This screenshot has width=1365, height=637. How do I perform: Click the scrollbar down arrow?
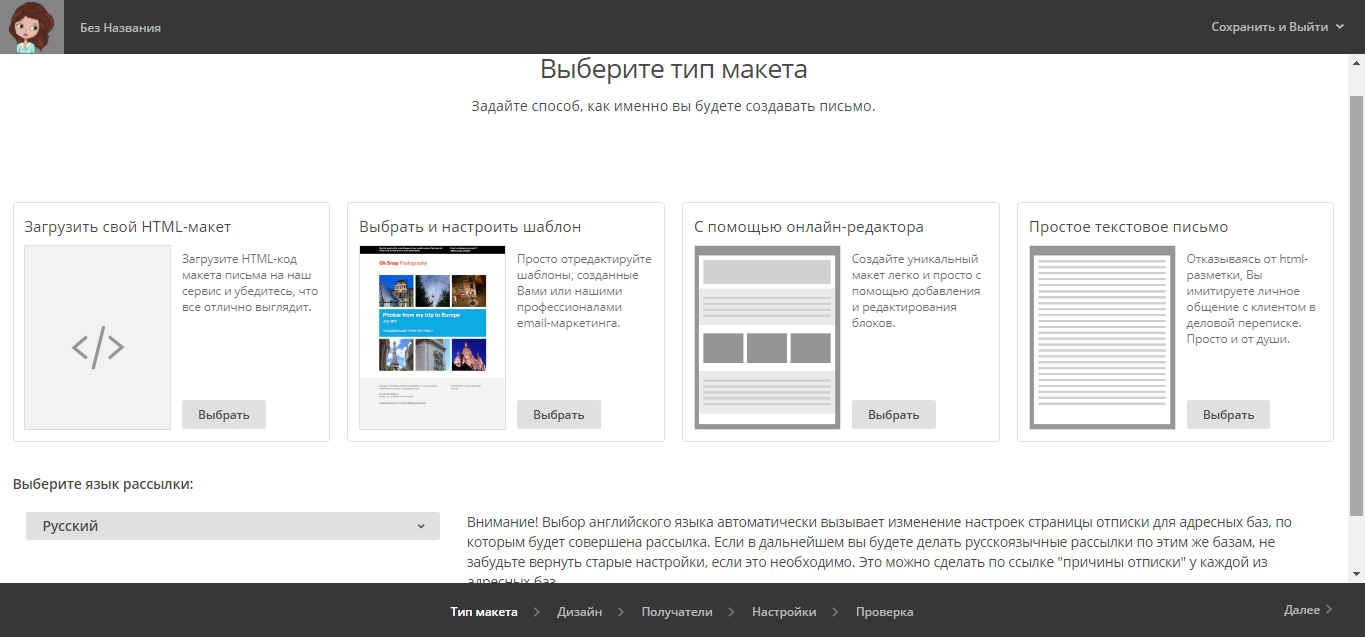coord(1356,574)
